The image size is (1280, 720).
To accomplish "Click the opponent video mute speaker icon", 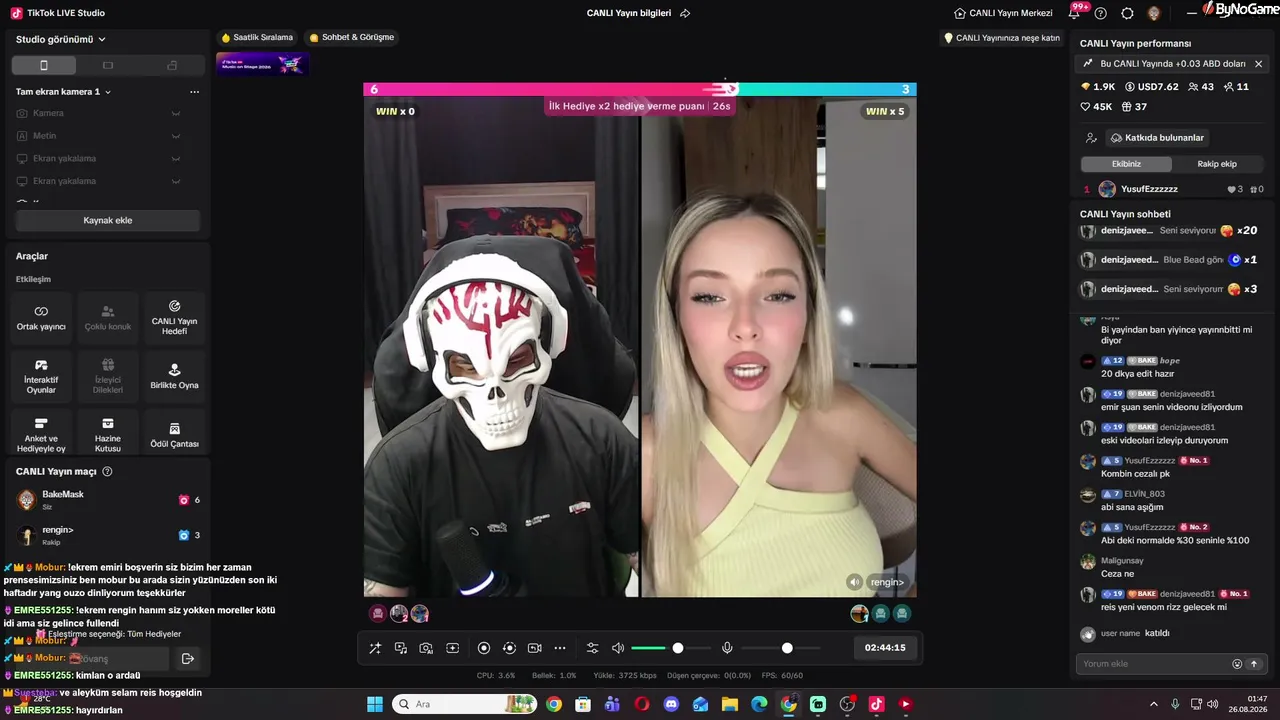I will 854,582.
